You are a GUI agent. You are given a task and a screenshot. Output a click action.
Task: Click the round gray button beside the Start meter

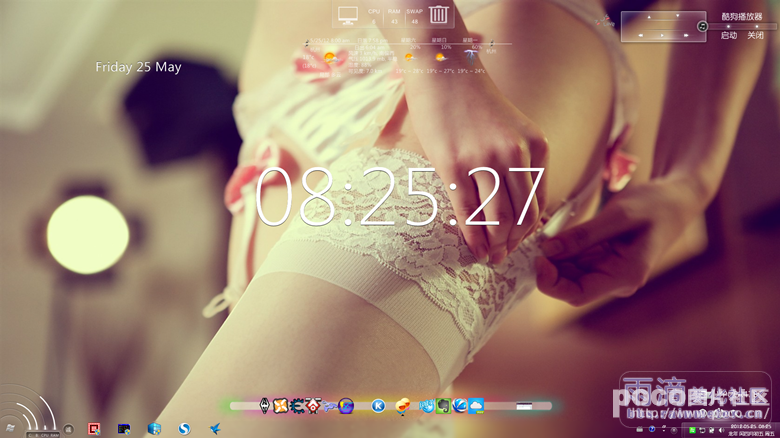pyautogui.click(x=69, y=429)
